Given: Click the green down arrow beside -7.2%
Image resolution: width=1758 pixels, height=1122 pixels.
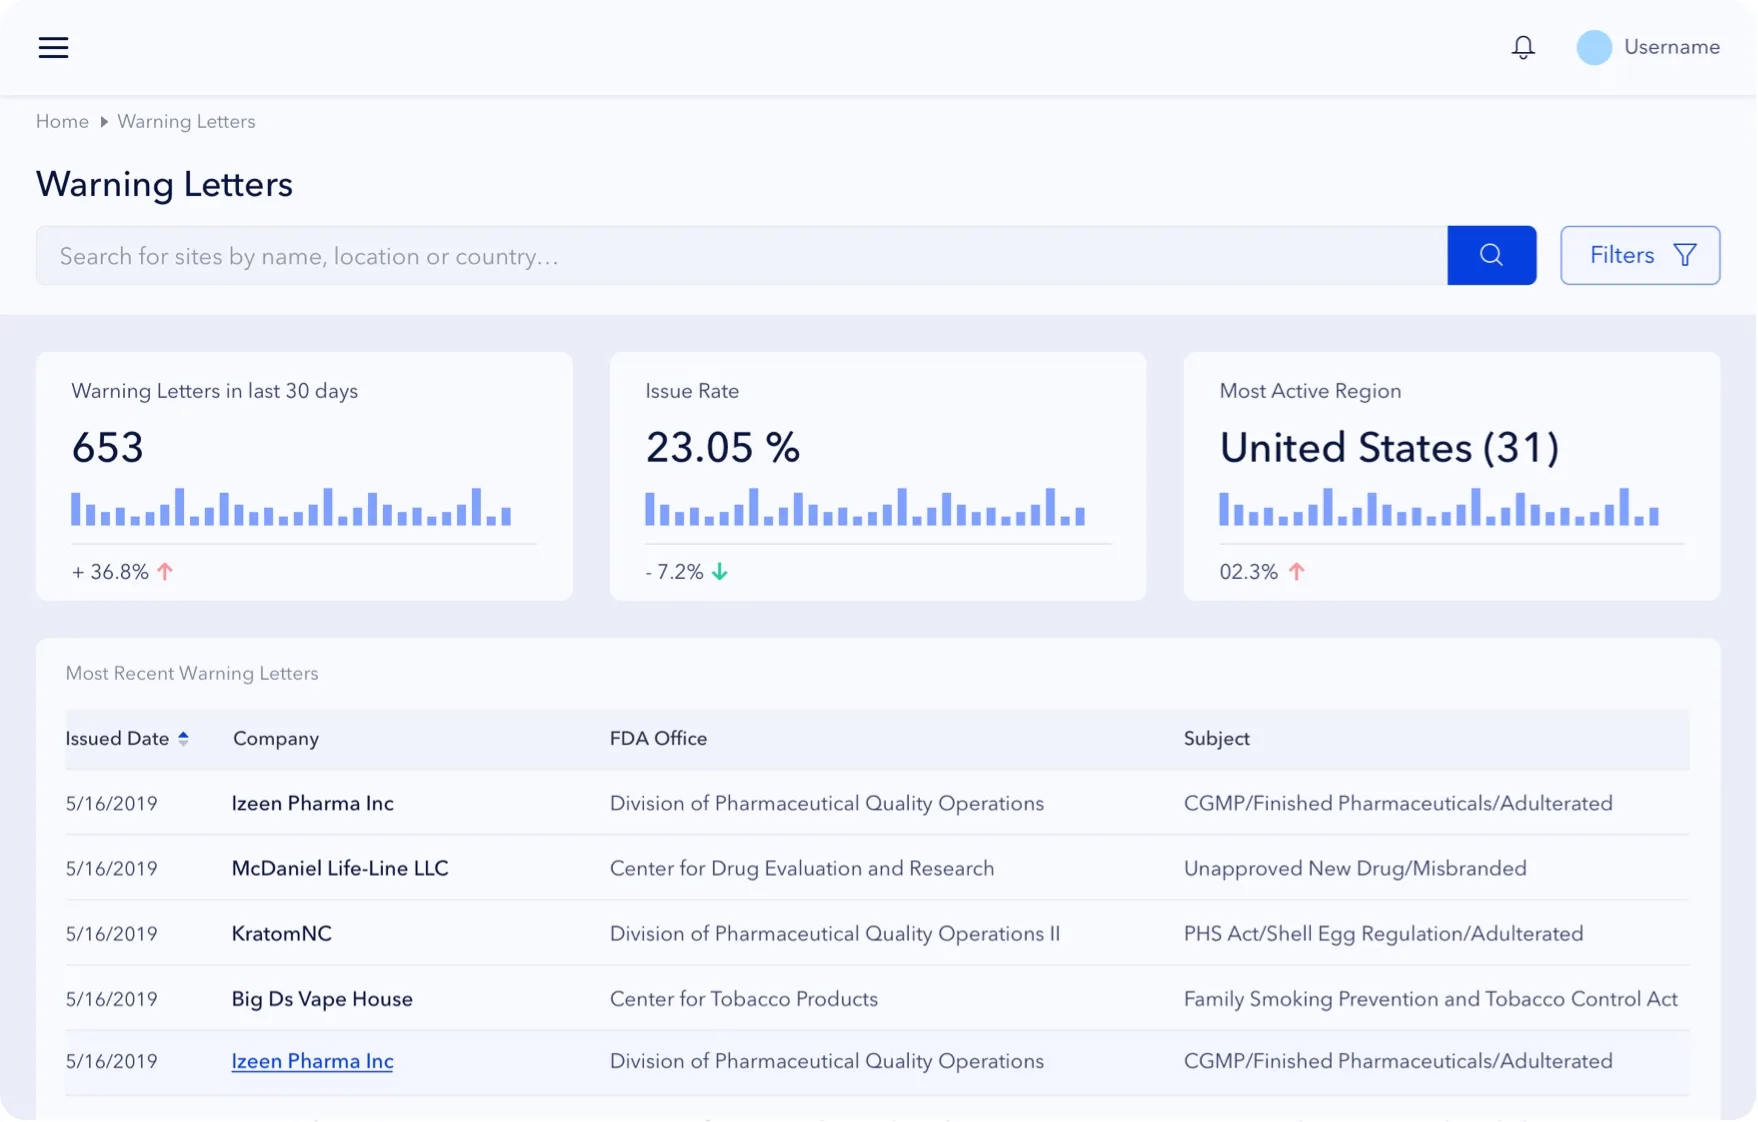Looking at the screenshot, I should (720, 571).
